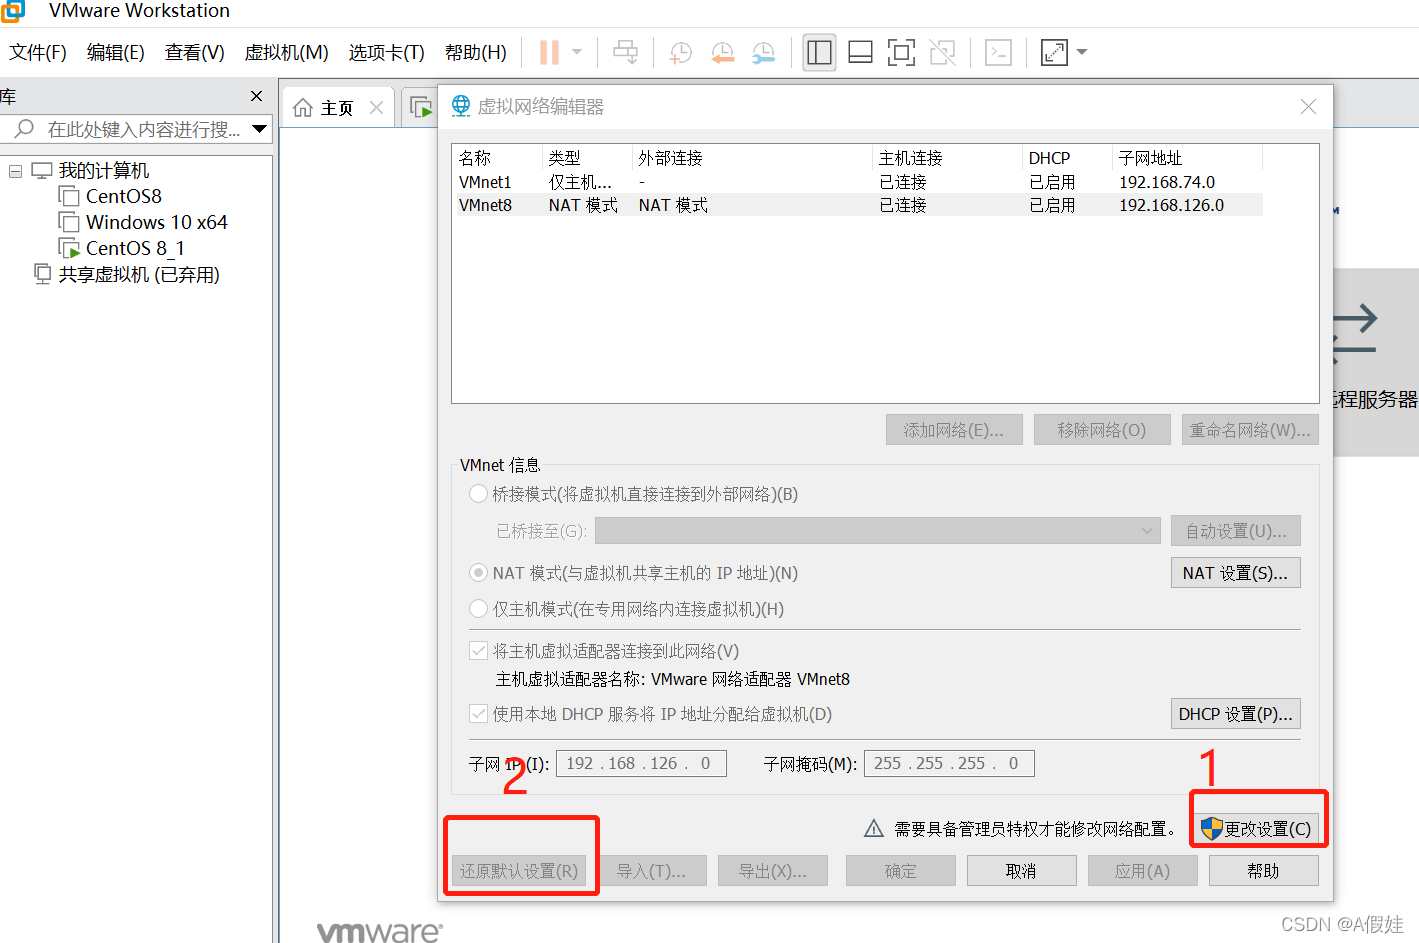Viewport: 1419px width, 943px height.
Task: Click the thumbnail bar view icon
Action: pyautogui.click(x=860, y=52)
